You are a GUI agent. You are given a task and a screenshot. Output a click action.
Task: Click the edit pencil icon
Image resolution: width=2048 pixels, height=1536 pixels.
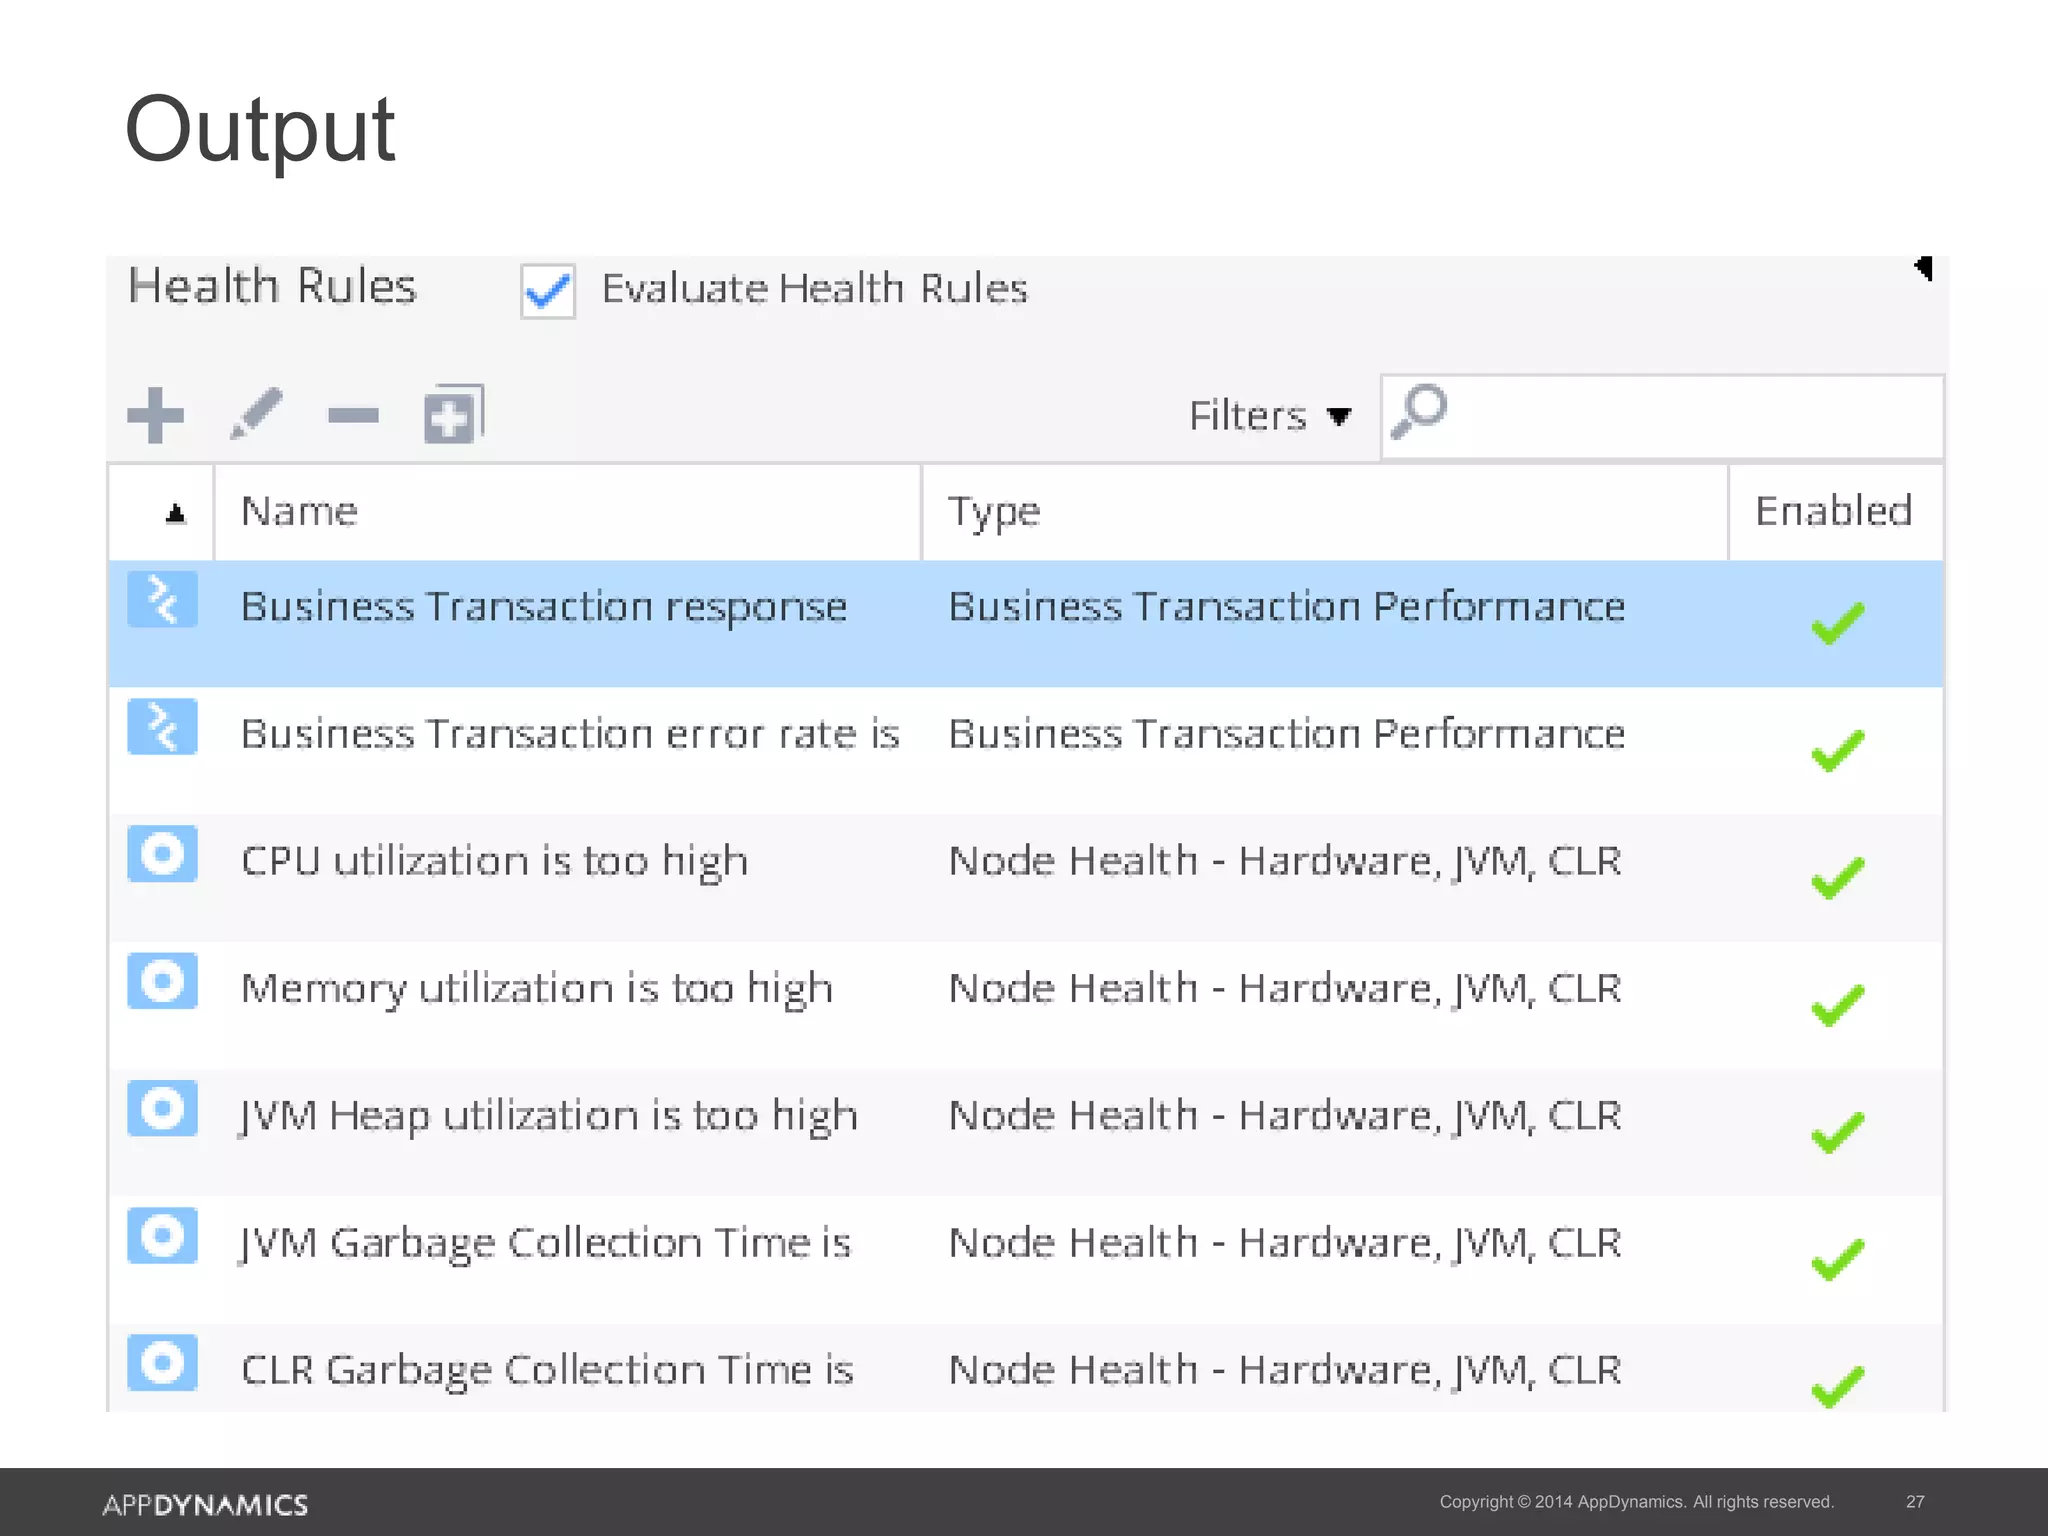point(256,413)
